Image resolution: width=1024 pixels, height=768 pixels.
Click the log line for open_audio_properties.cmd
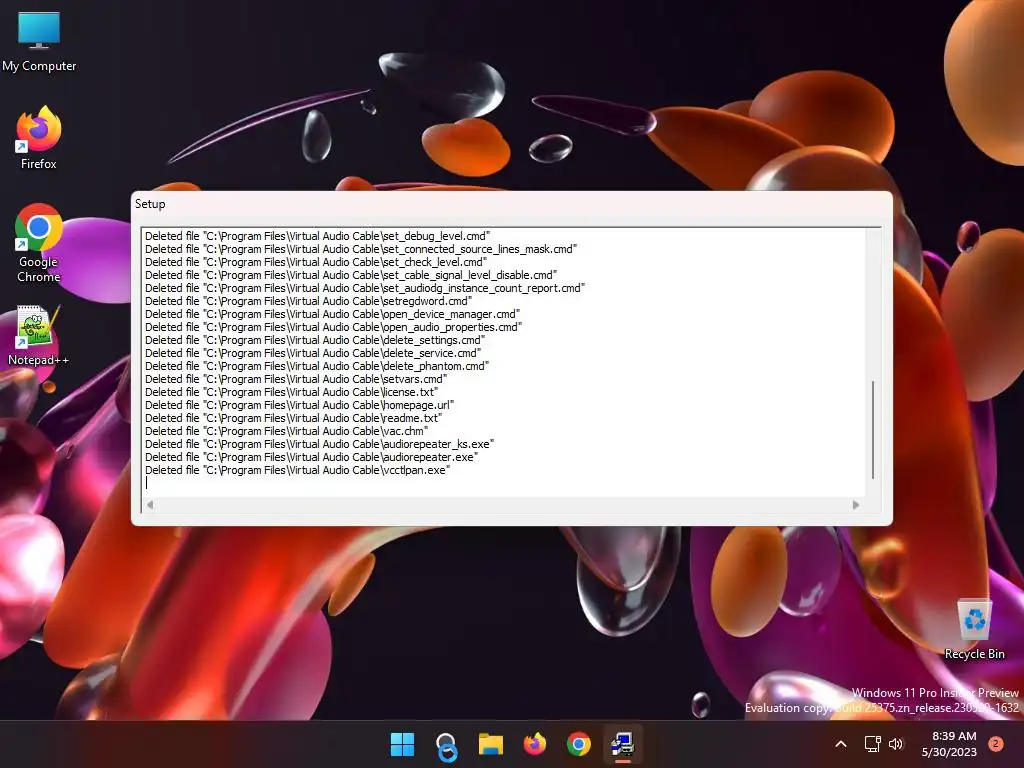pos(334,327)
